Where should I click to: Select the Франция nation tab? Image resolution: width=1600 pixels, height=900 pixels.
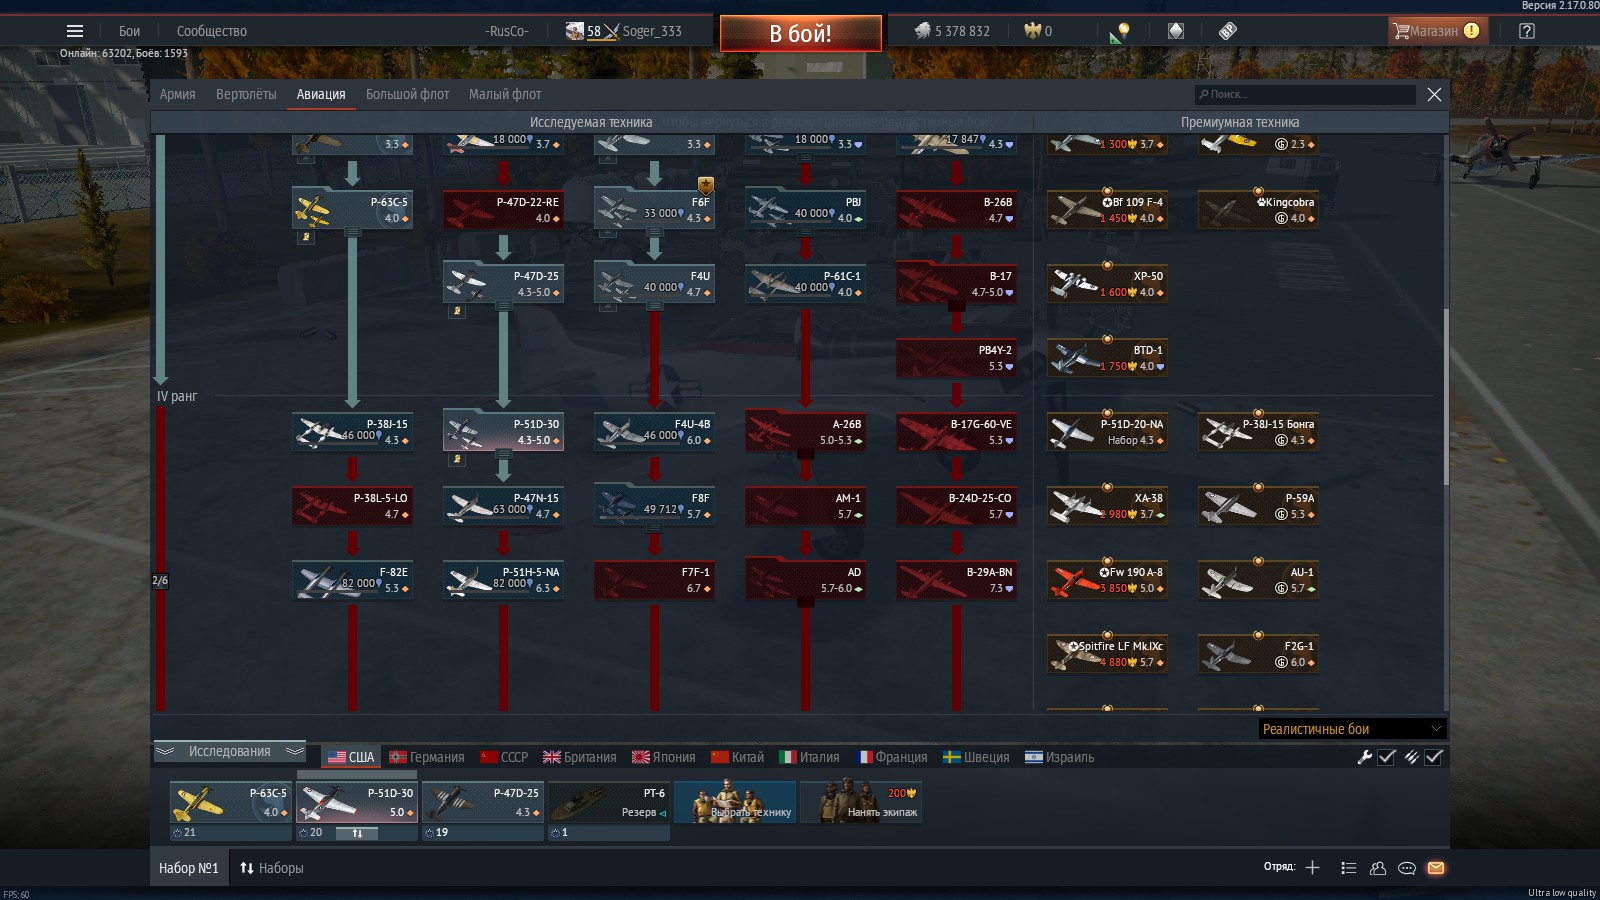tap(892, 757)
